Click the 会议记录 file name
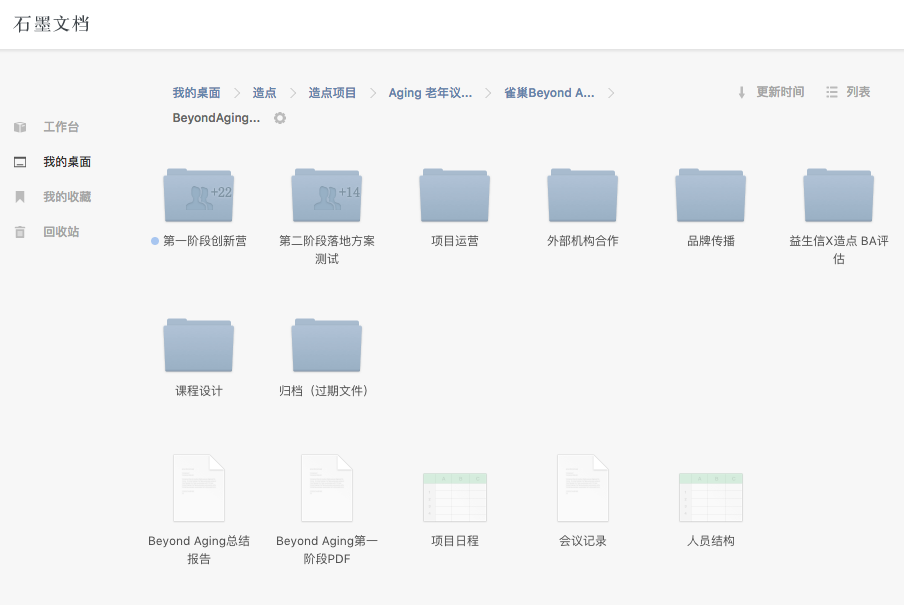This screenshot has width=904, height=605. tap(583, 541)
